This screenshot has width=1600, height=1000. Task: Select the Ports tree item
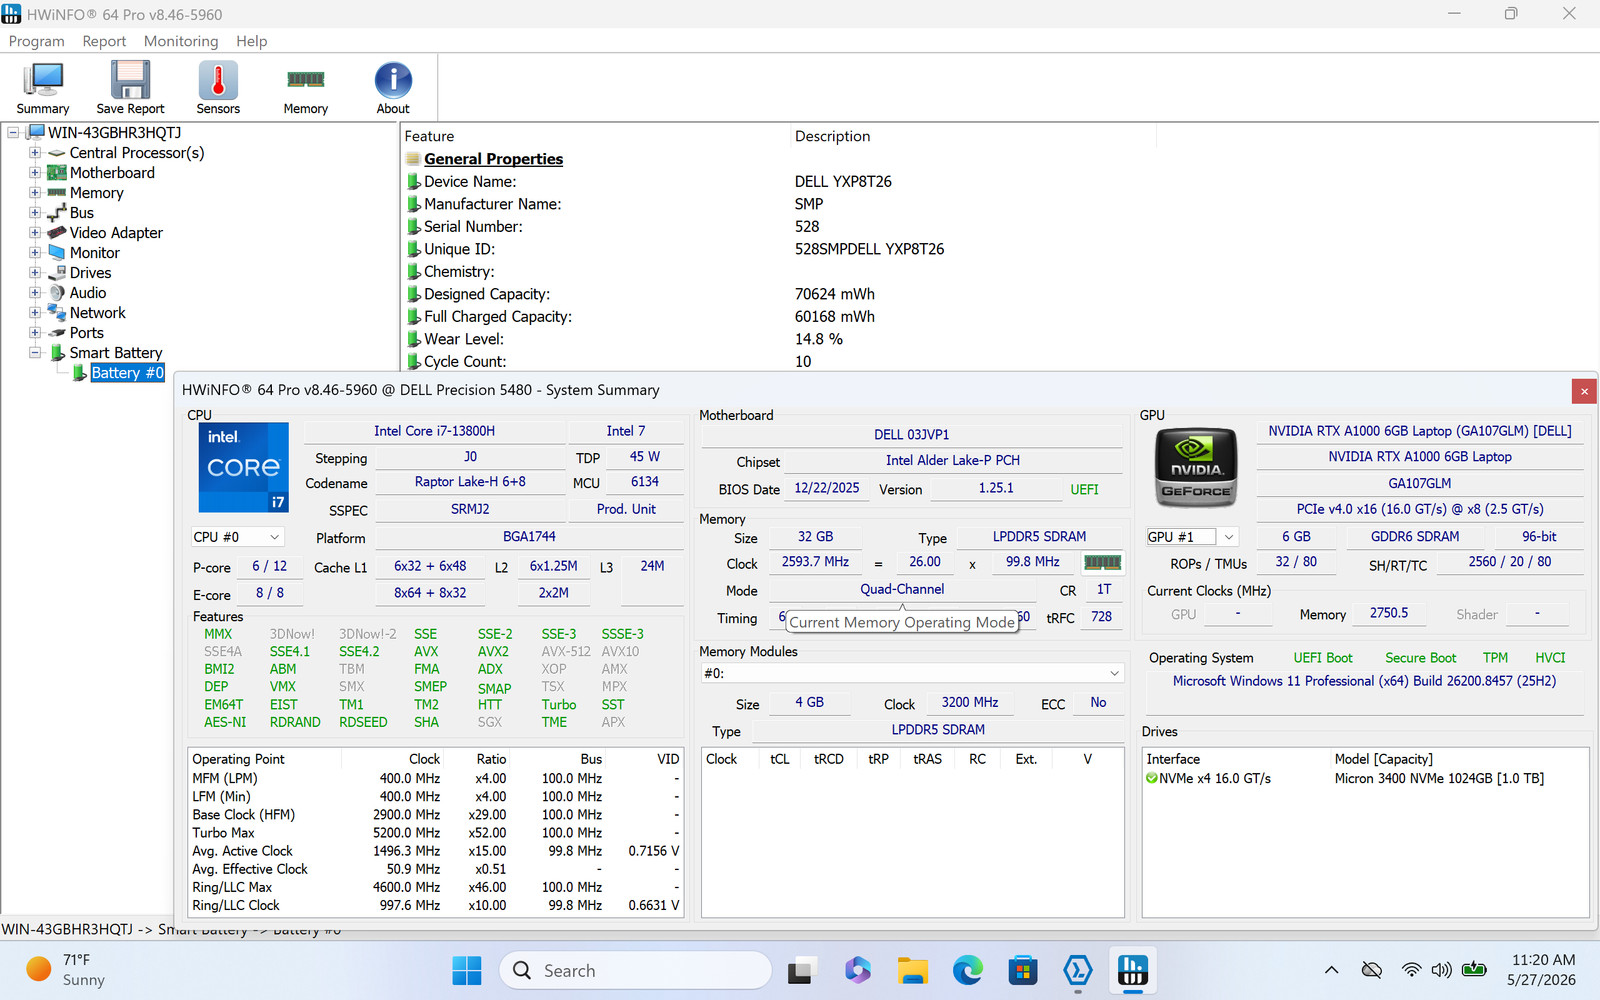[87, 333]
